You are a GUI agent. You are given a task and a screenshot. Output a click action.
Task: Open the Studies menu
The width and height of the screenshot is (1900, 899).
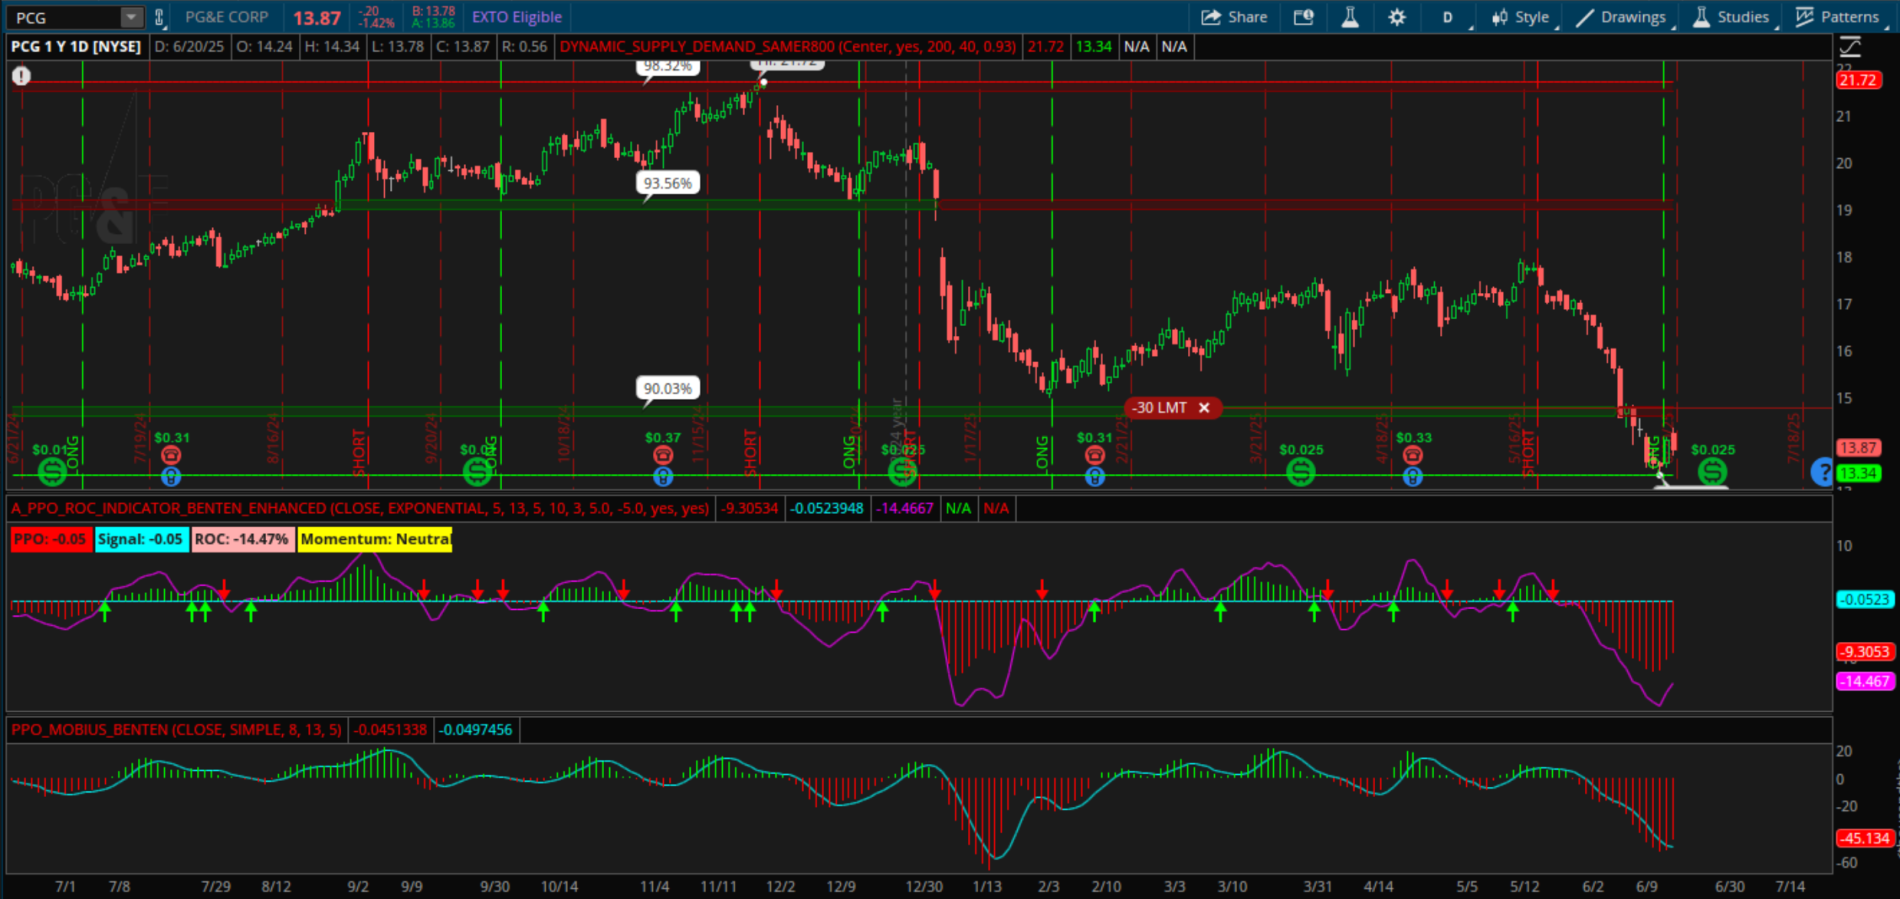pyautogui.click(x=1731, y=17)
